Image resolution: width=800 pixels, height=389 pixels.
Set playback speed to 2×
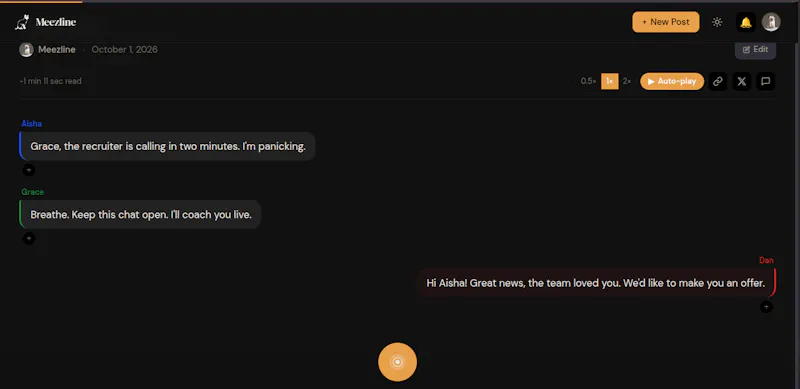point(627,81)
